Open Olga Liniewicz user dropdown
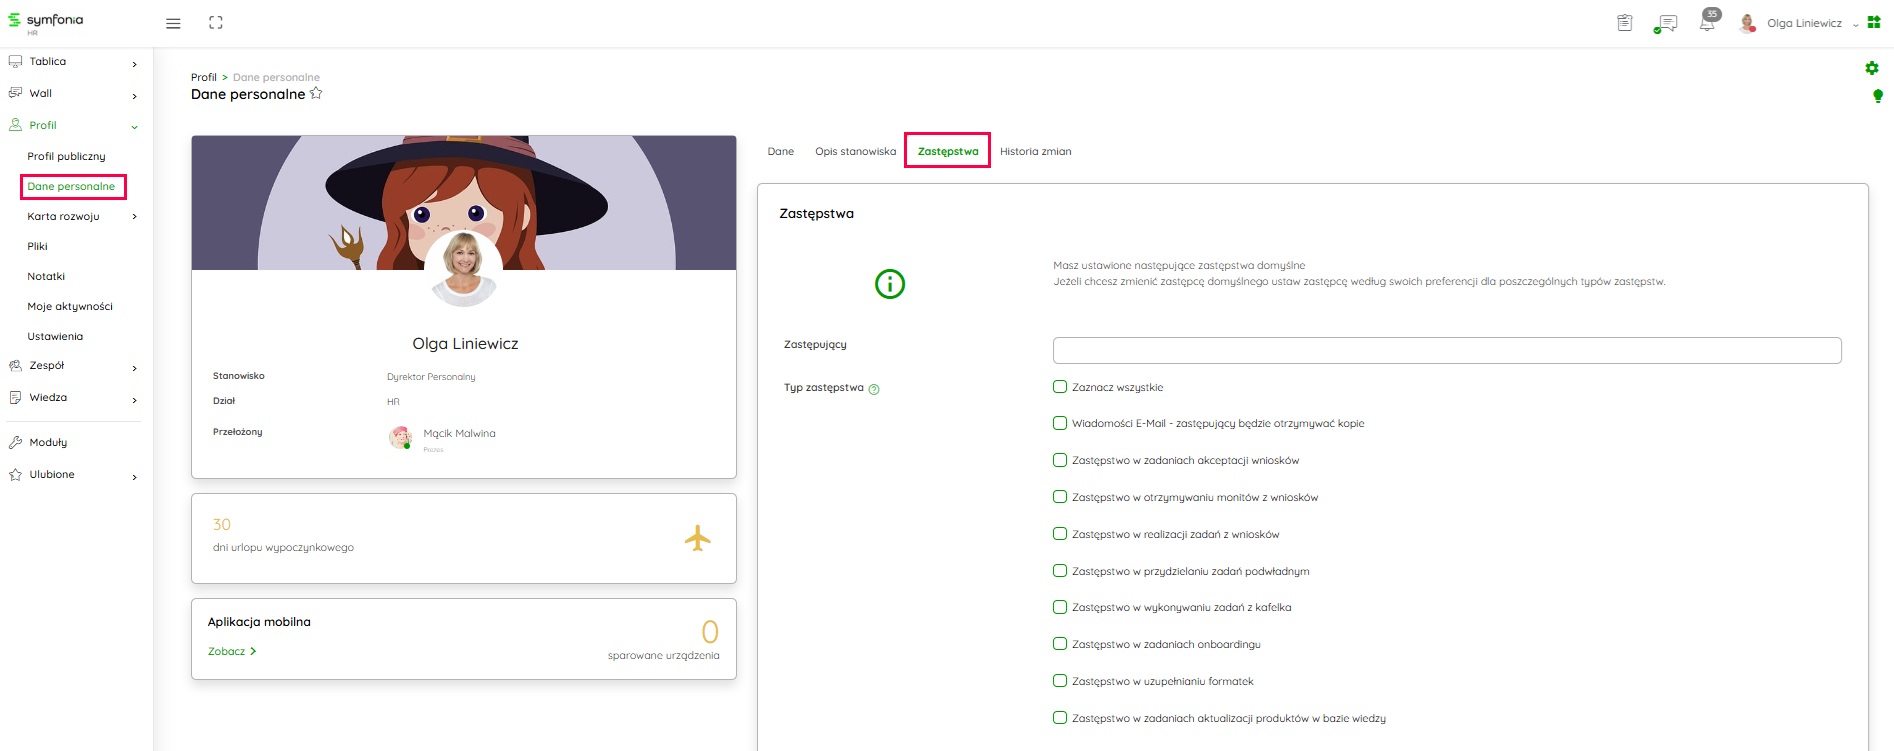Image resolution: width=1894 pixels, height=751 pixels. [1804, 23]
